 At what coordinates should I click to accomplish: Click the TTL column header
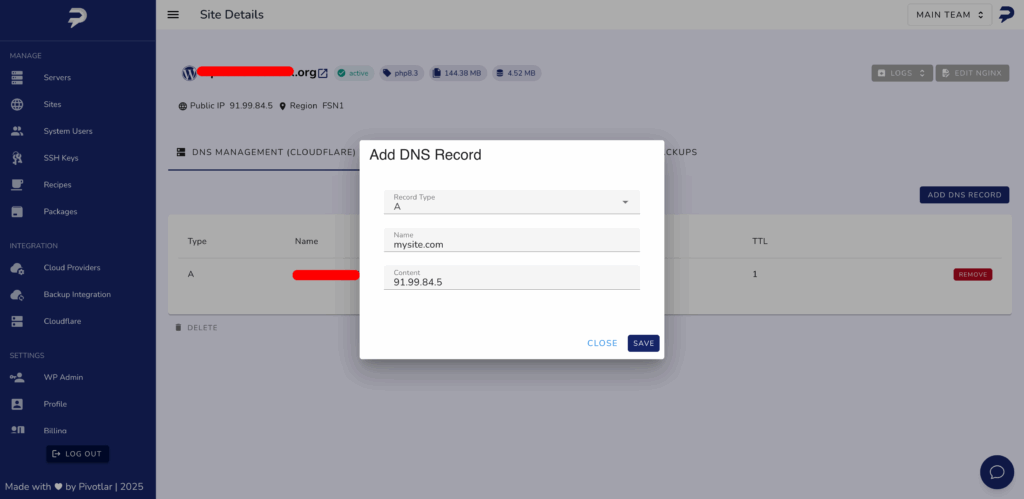(x=760, y=241)
